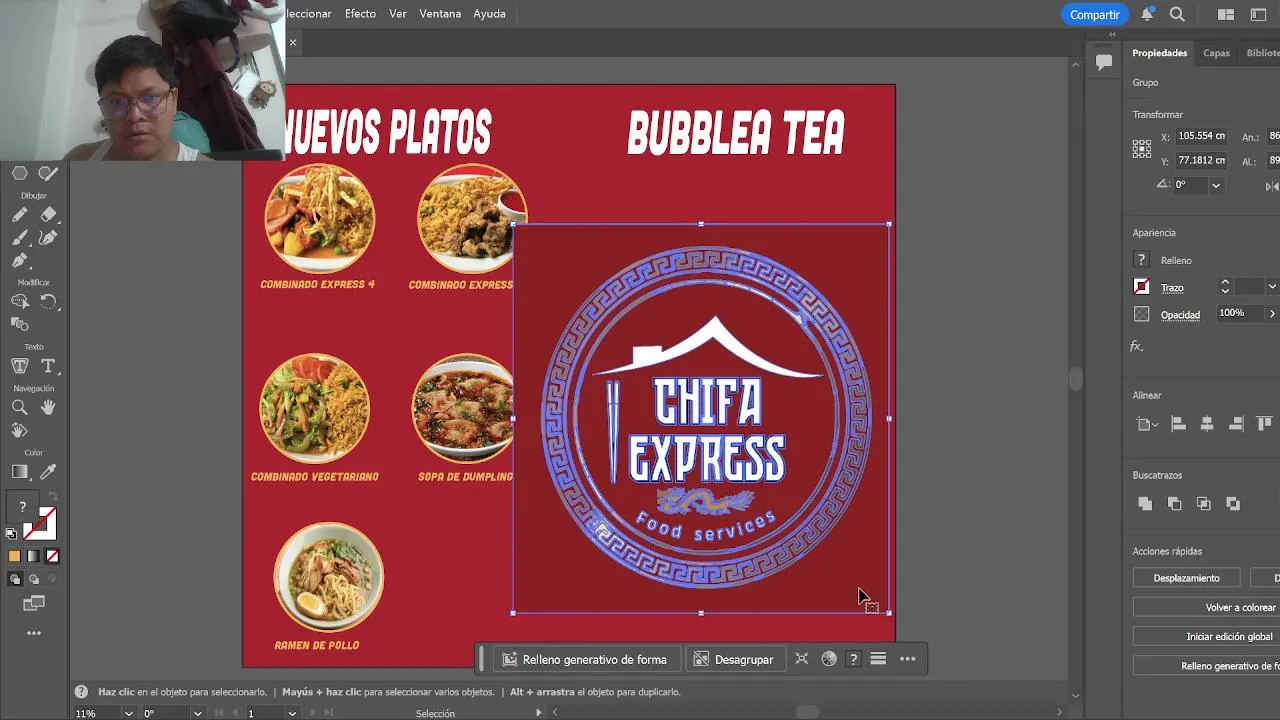Image resolution: width=1280 pixels, height=720 pixels.
Task: Click the Intersect pathfinder icon
Action: pos(1203,504)
